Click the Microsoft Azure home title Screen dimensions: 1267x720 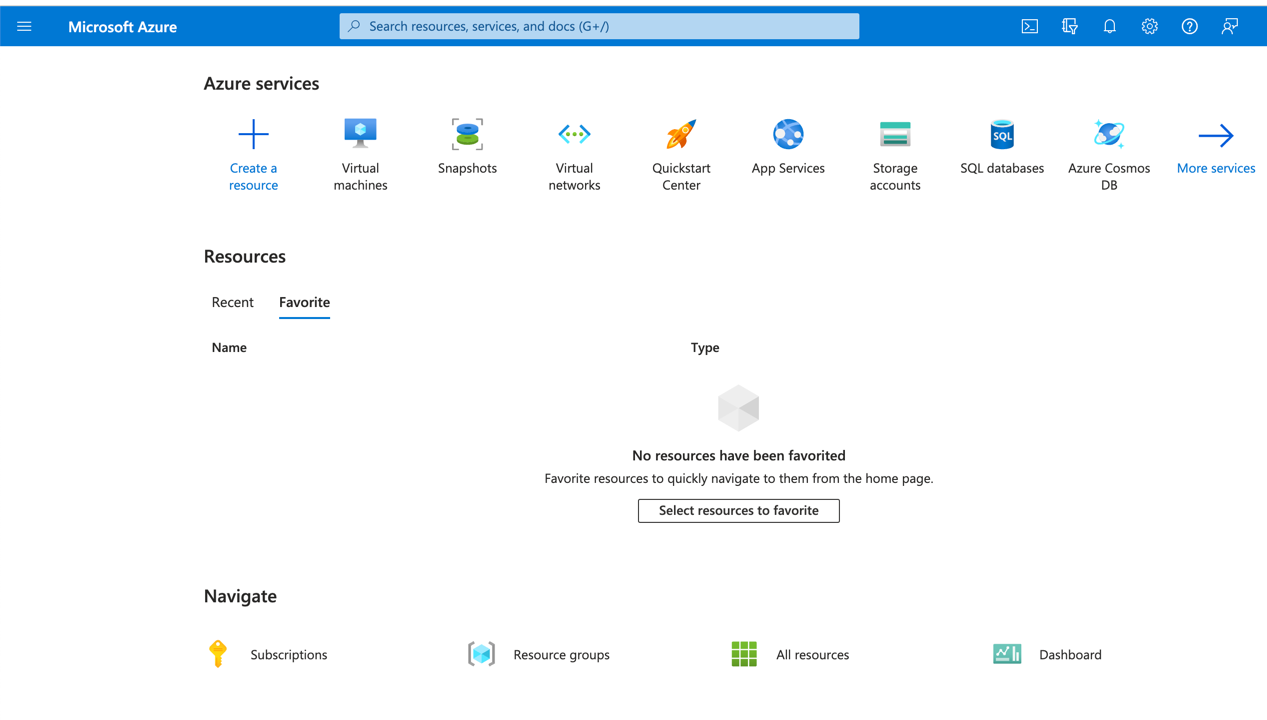click(122, 27)
